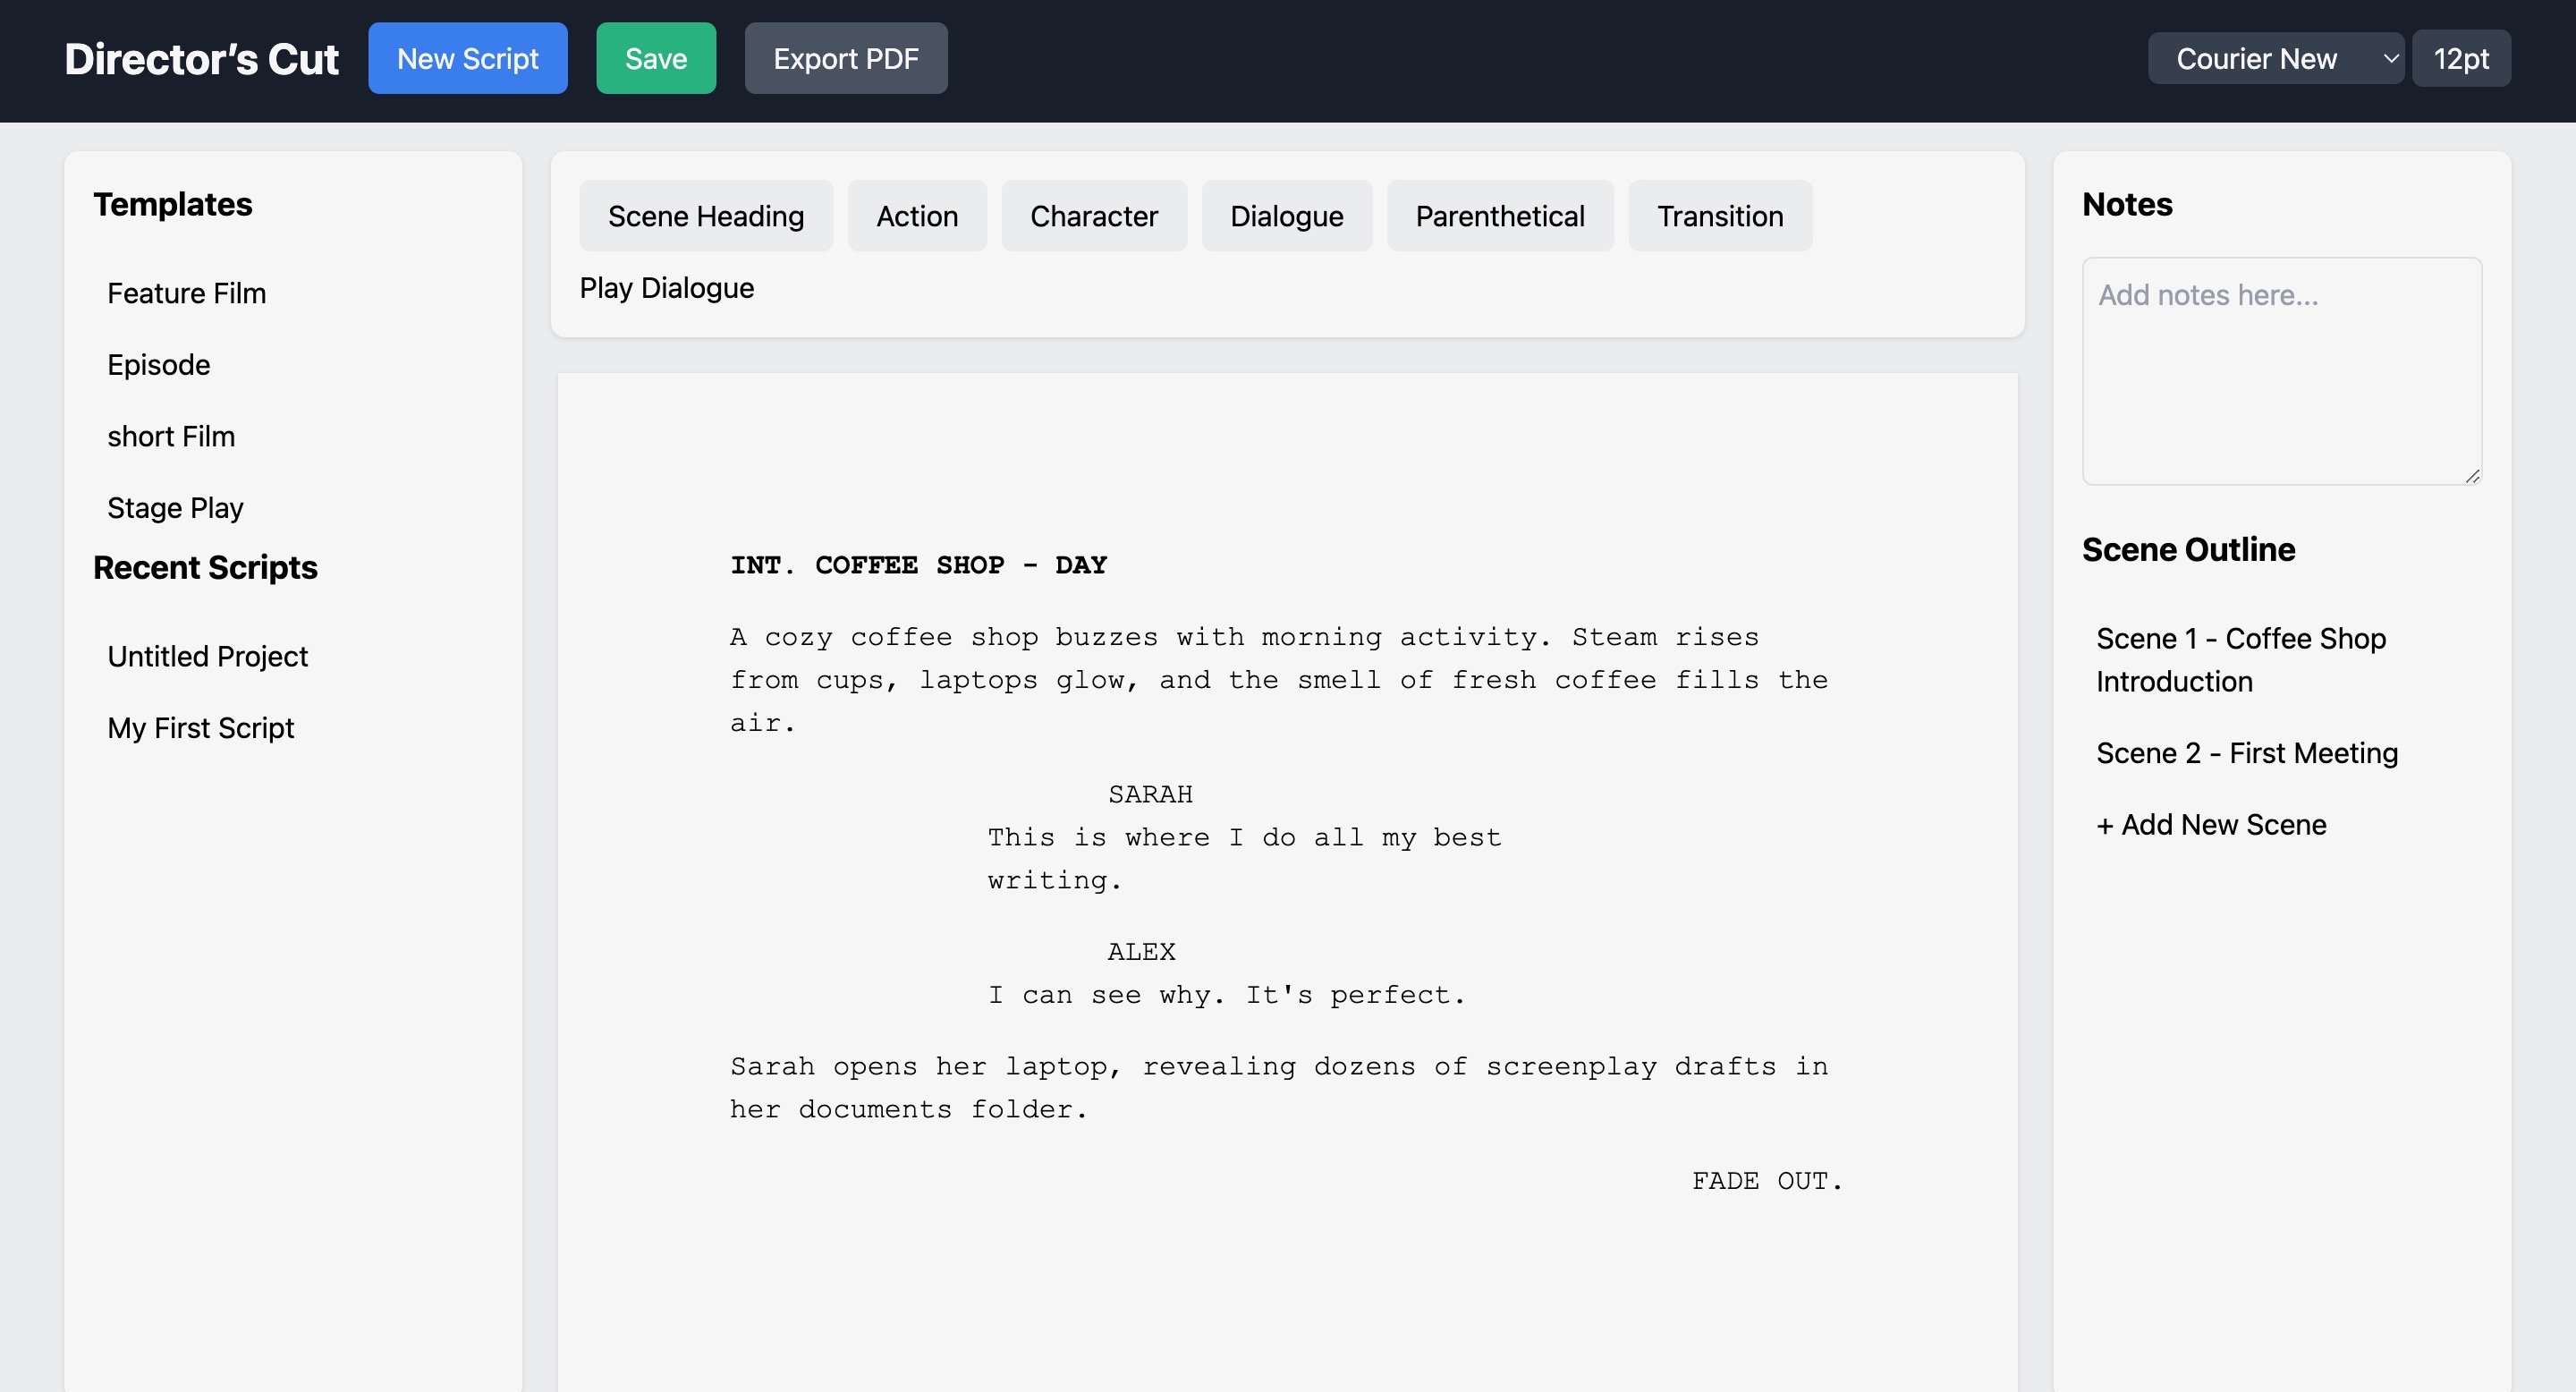Insert a Parenthetical element
This screenshot has width=2576, height=1392.
coord(1499,216)
